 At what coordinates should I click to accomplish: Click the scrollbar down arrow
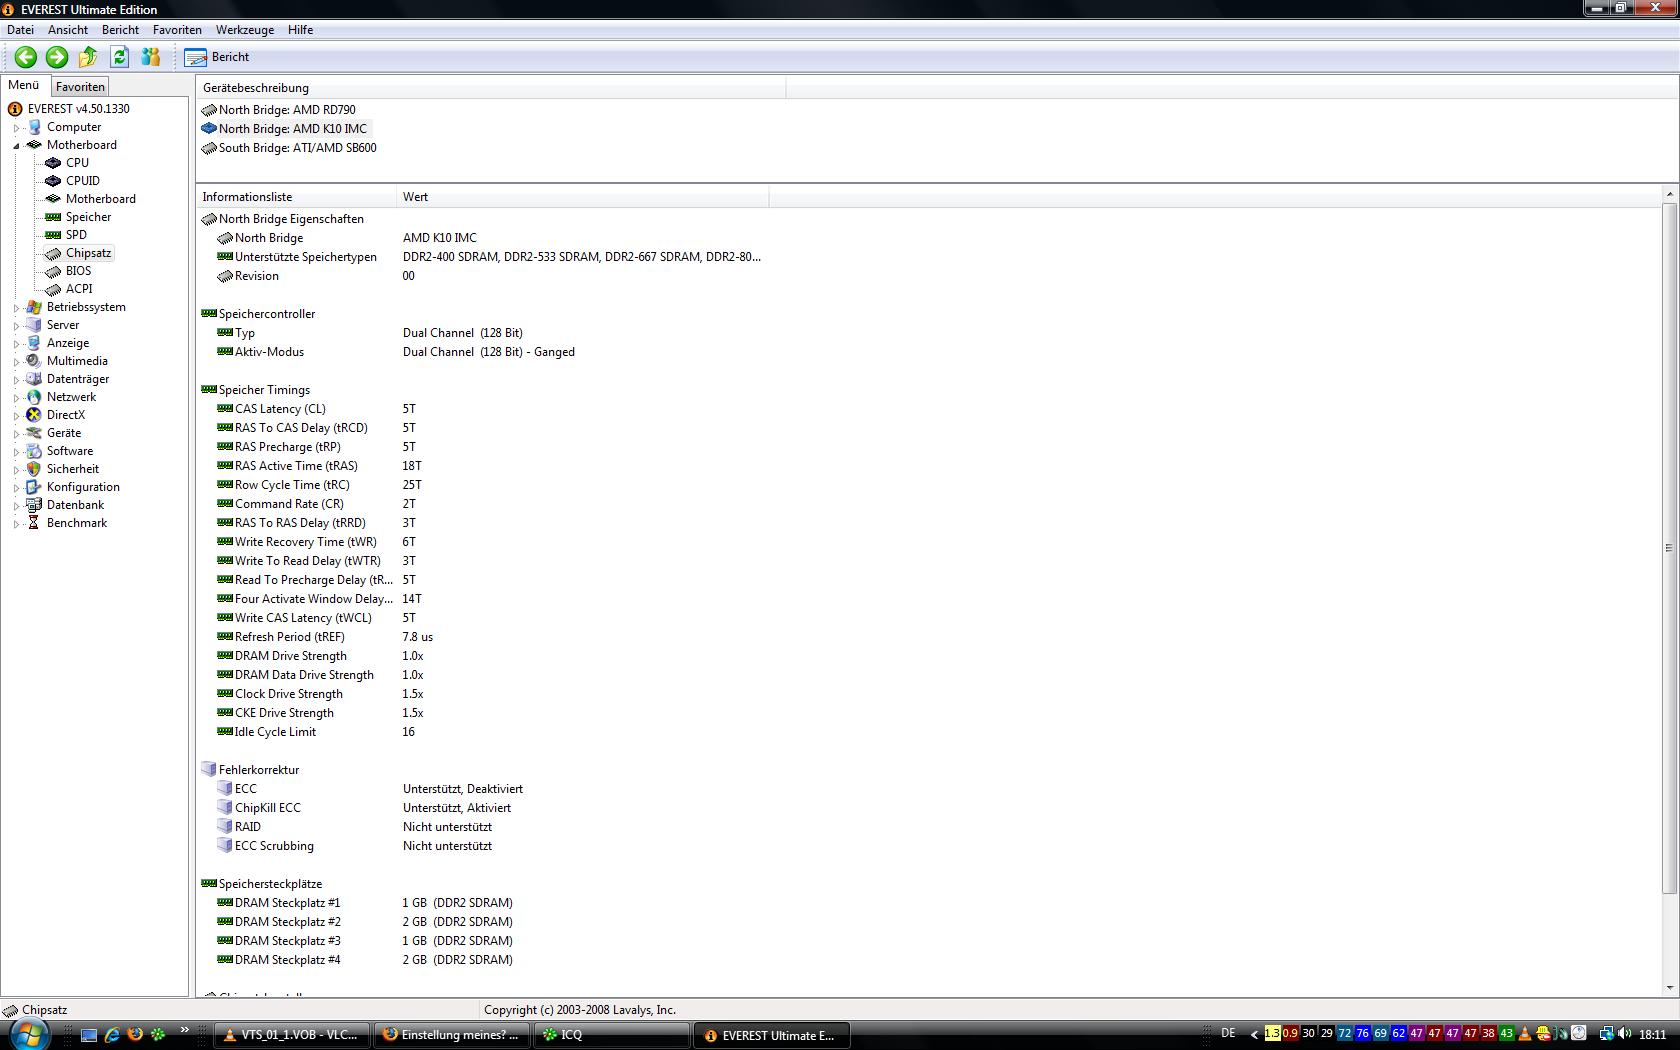(1669, 988)
